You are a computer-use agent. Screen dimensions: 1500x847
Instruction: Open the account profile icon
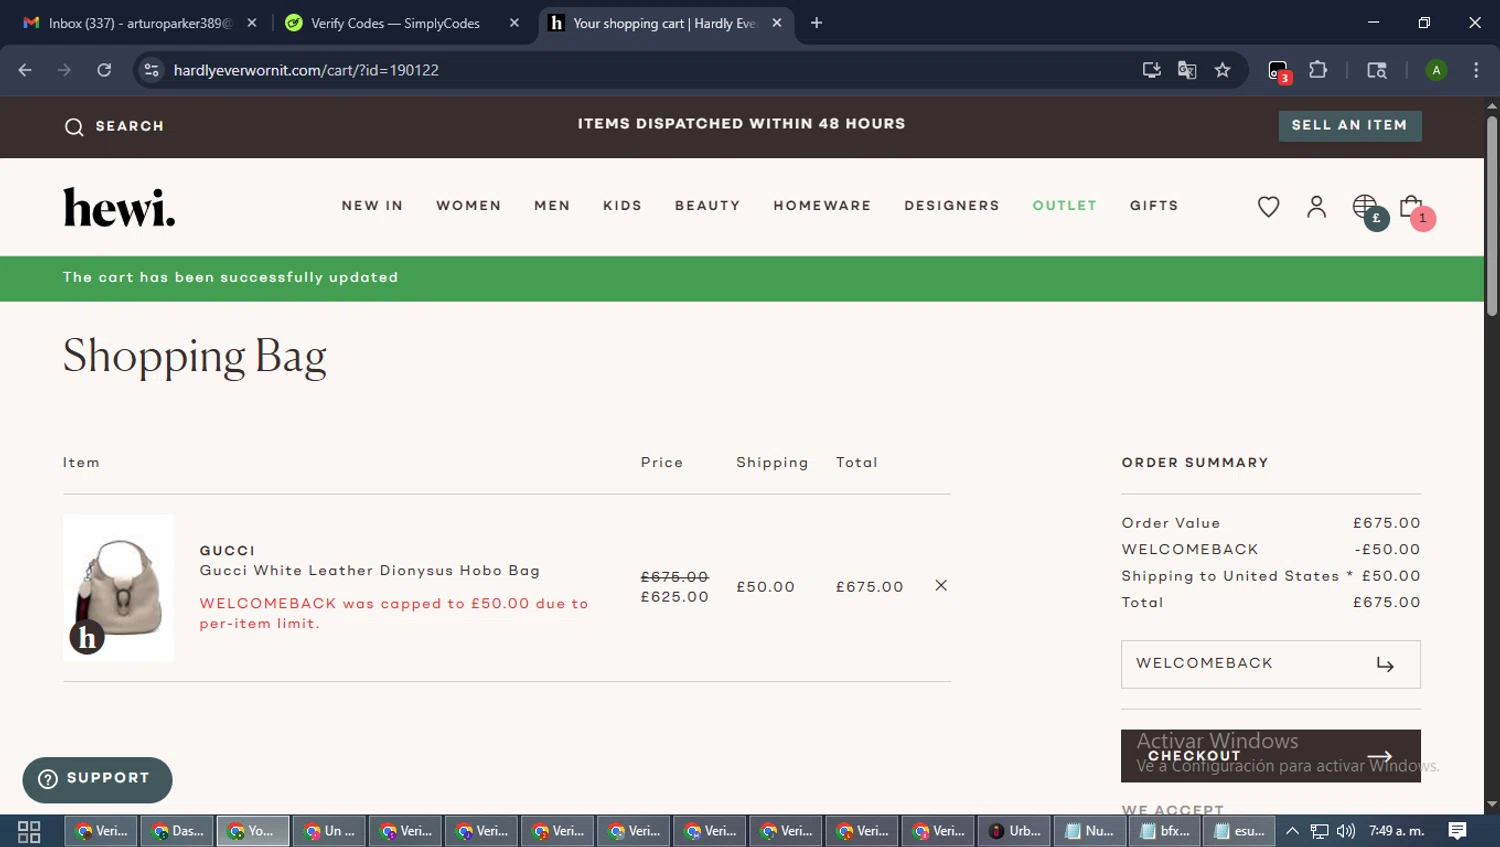click(x=1316, y=207)
